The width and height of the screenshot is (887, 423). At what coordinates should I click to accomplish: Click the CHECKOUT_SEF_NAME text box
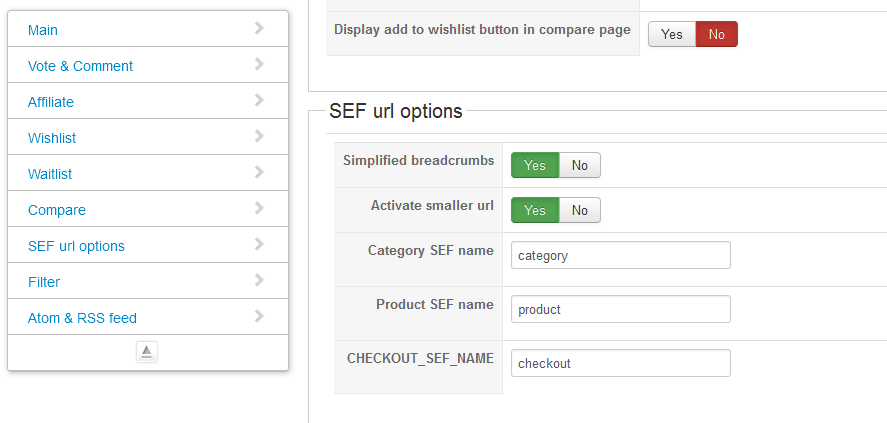pos(620,363)
